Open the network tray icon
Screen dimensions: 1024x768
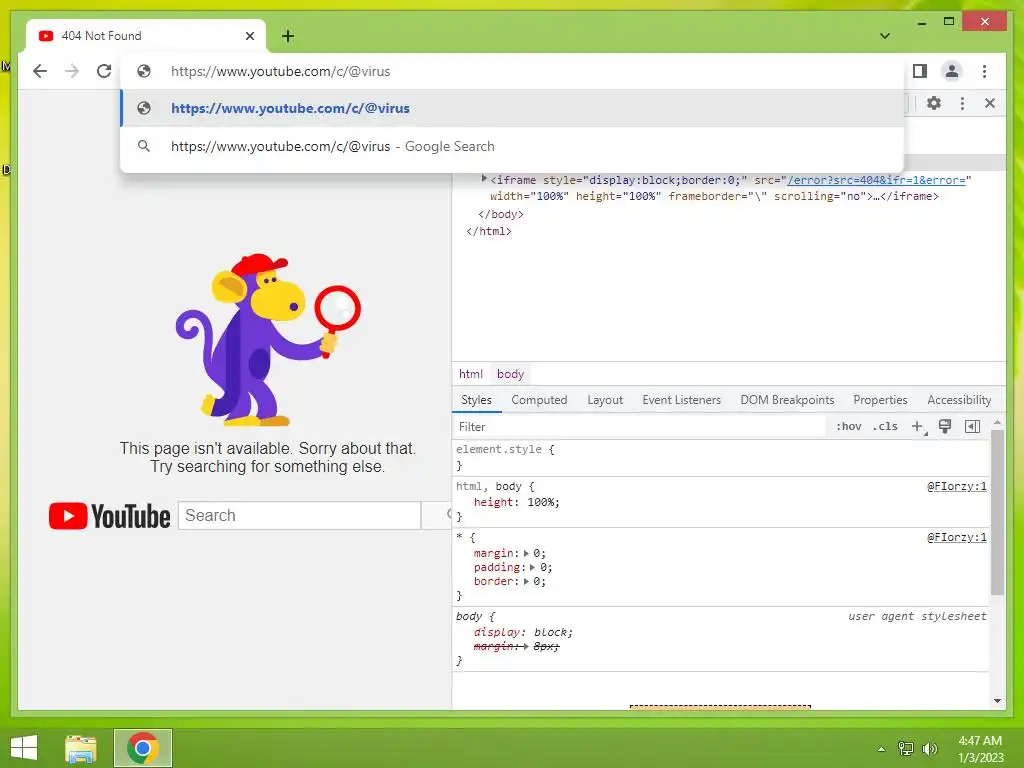906,748
